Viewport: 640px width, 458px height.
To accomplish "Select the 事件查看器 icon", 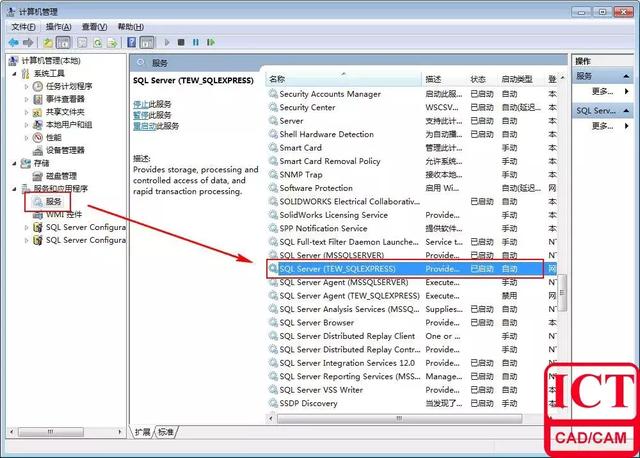I will 38,99.
